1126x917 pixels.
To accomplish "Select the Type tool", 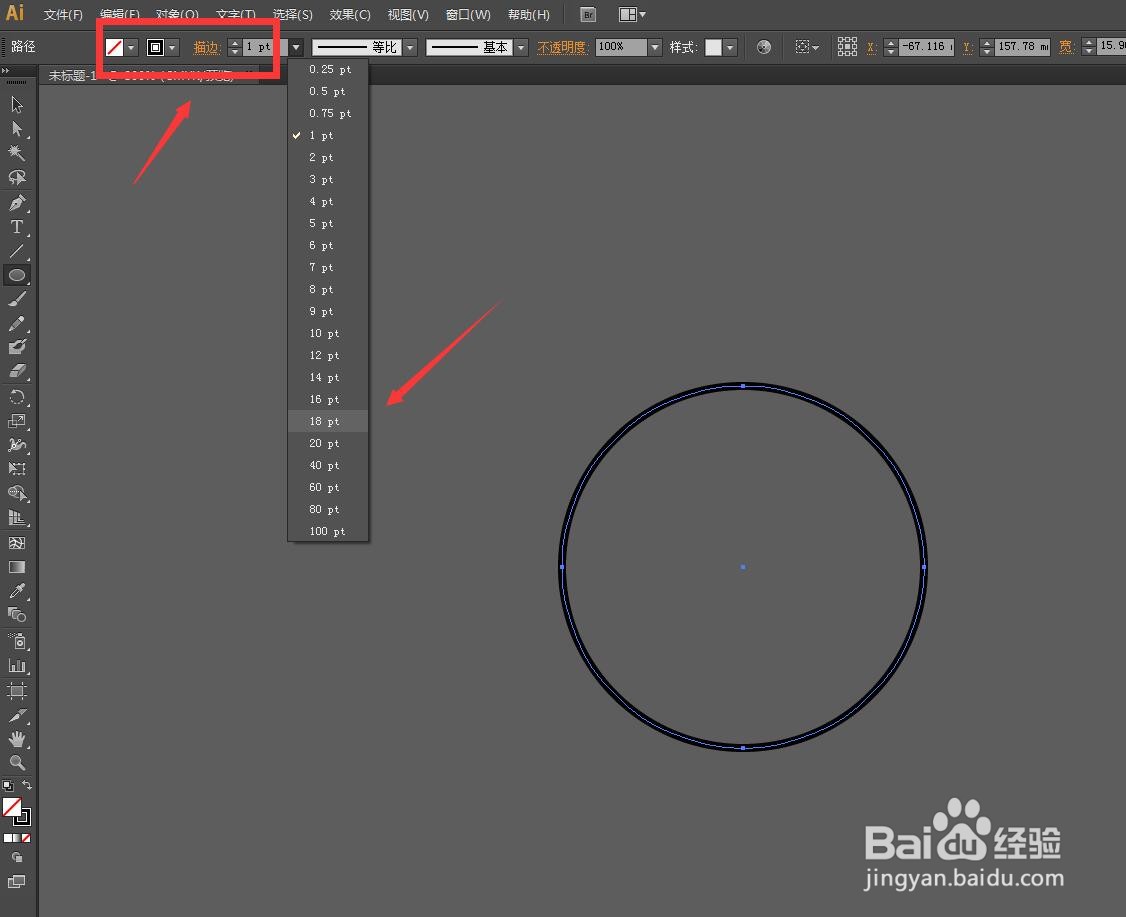I will pyautogui.click(x=17, y=227).
